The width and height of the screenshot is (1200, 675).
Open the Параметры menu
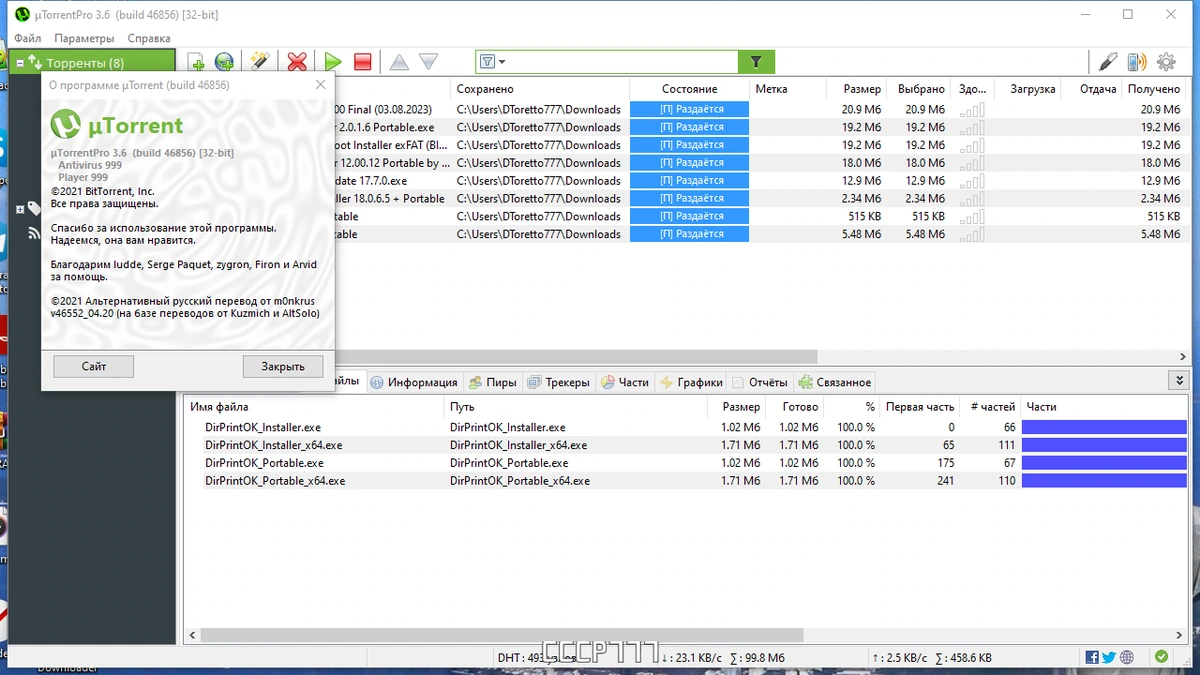[x=84, y=38]
